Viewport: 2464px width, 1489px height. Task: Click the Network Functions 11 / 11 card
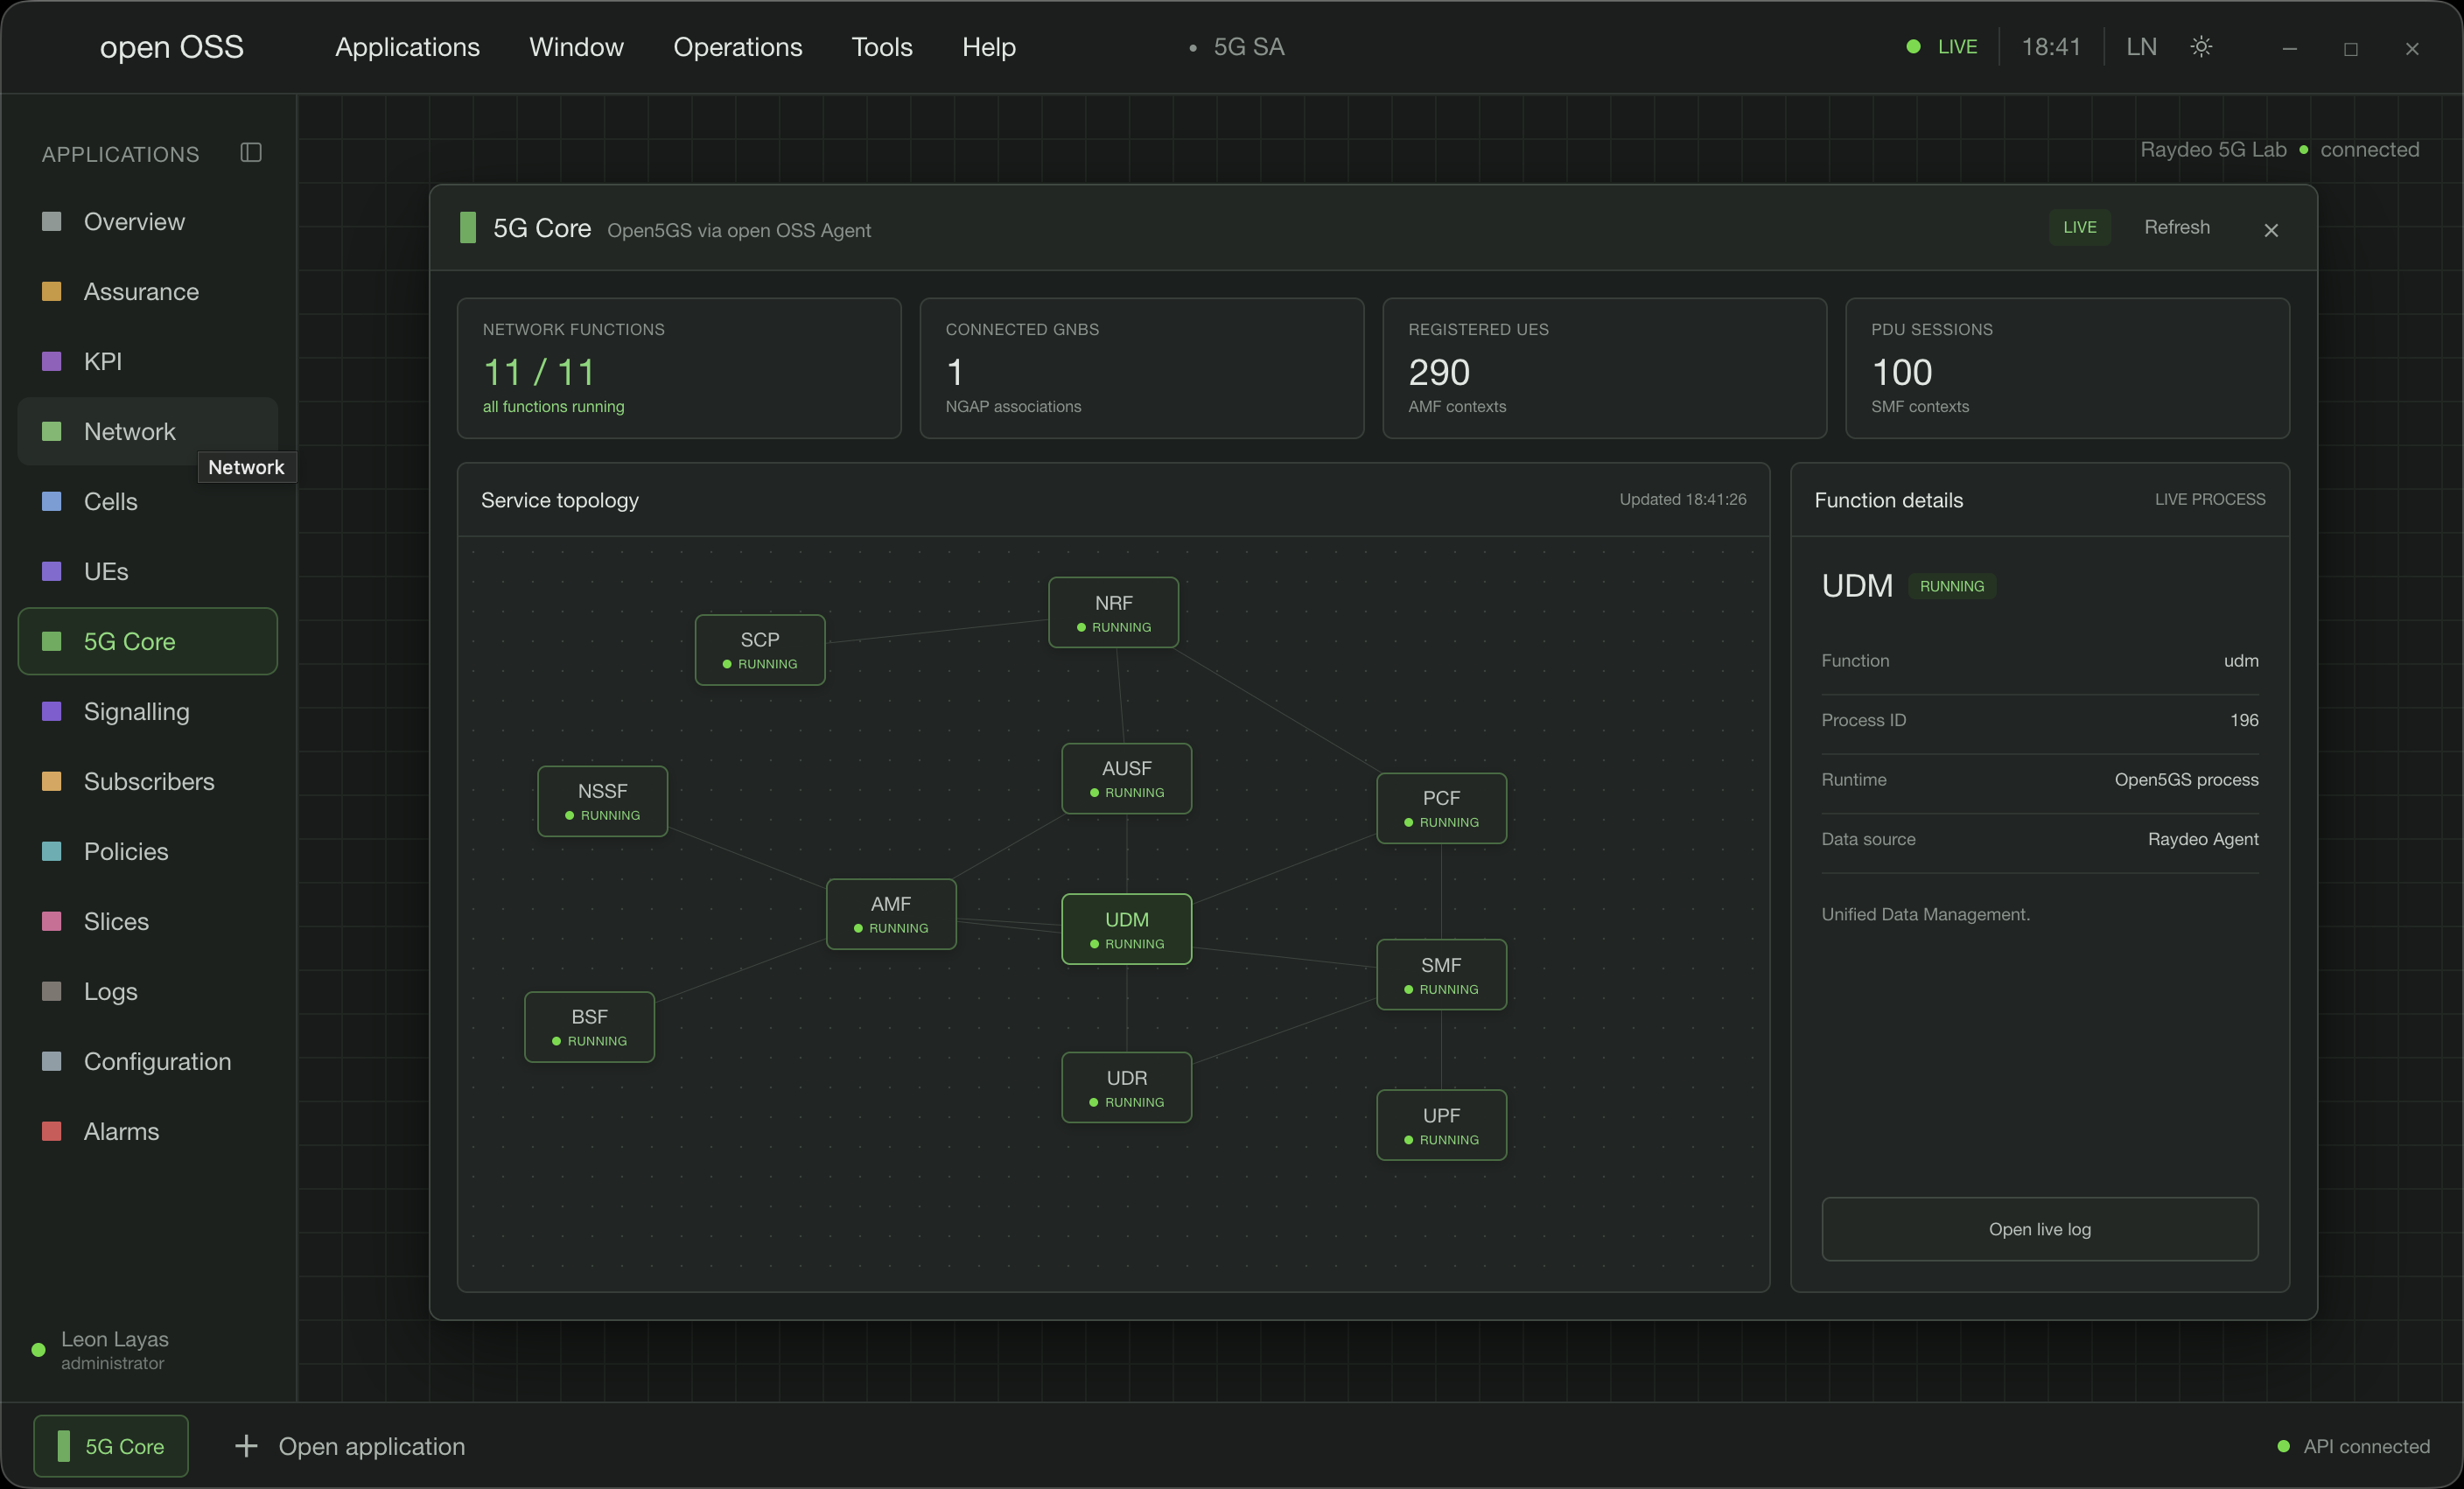click(679, 368)
